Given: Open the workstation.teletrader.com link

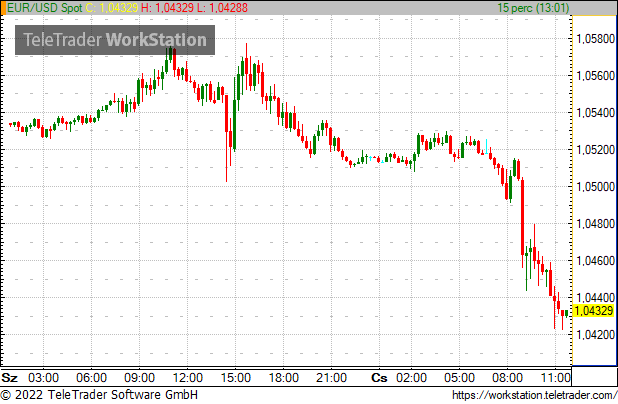Looking at the screenshot, I should pyautogui.click(x=534, y=395).
